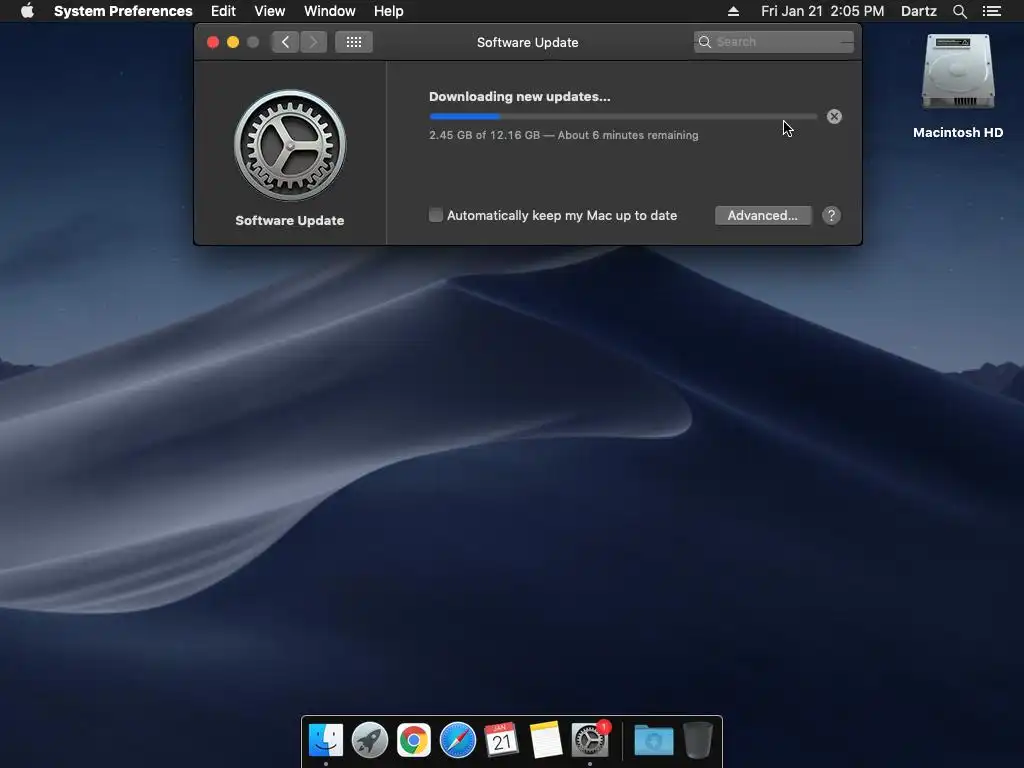This screenshot has height=768, width=1024.
Task: Click the 'Downloading new updates...' heading
Action: pyautogui.click(x=520, y=97)
